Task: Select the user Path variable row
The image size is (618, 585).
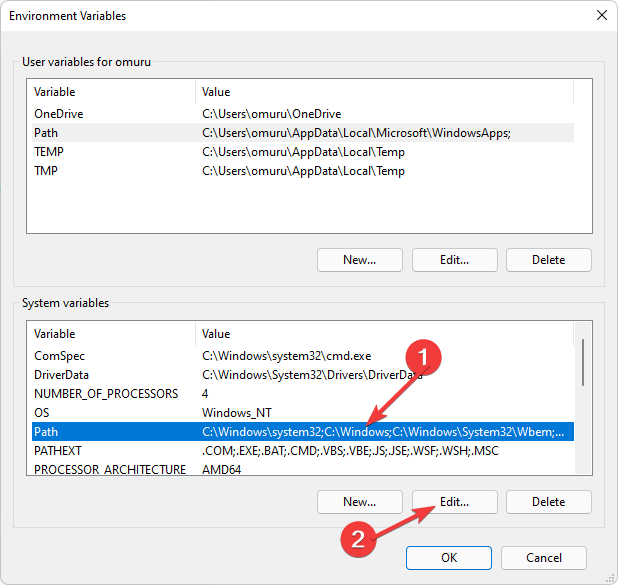Action: (x=303, y=132)
